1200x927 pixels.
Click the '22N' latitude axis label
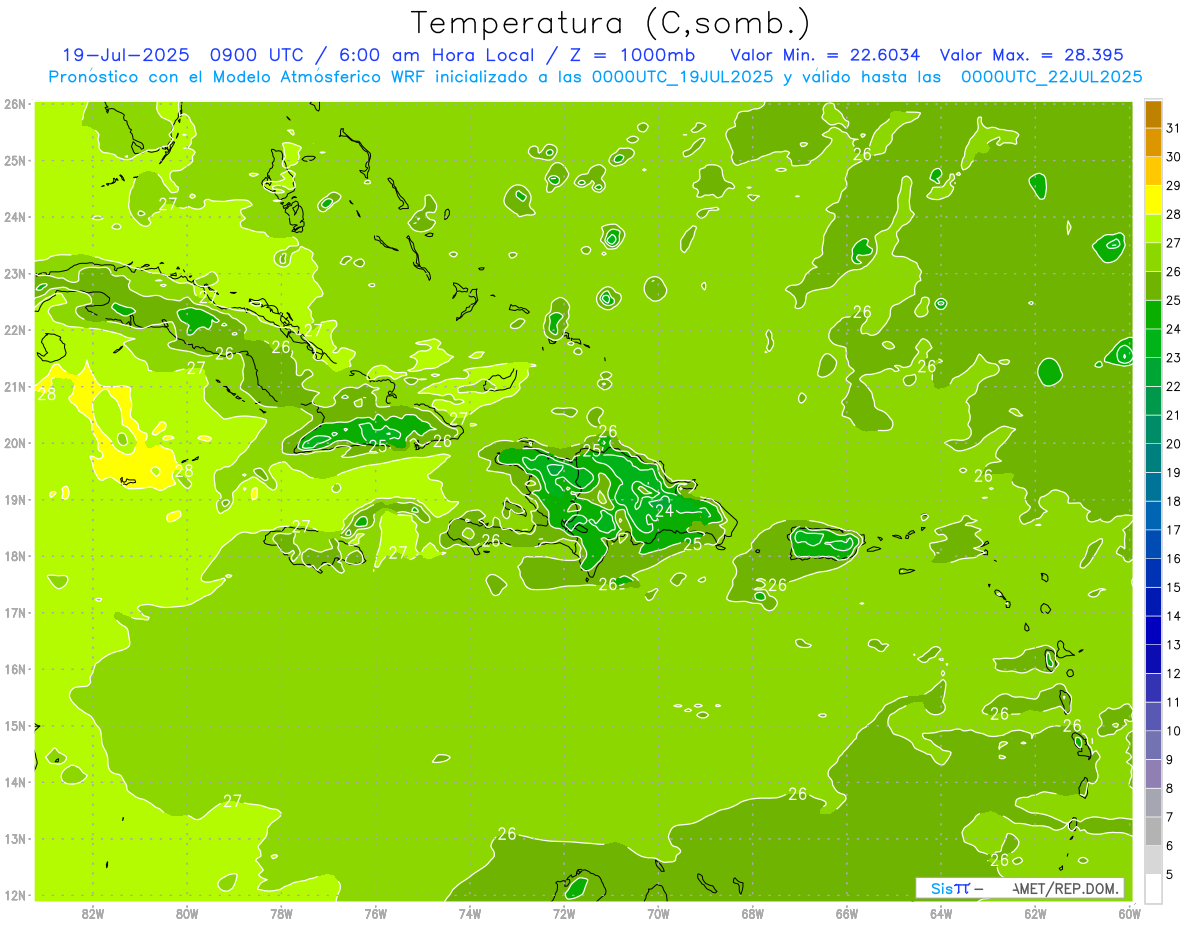point(14,330)
